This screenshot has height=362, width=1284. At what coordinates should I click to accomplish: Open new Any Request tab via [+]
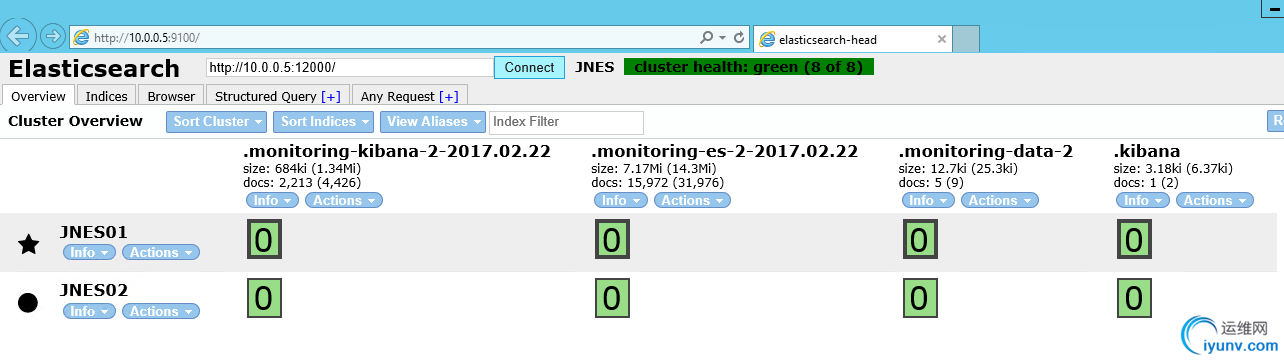[x=449, y=97]
